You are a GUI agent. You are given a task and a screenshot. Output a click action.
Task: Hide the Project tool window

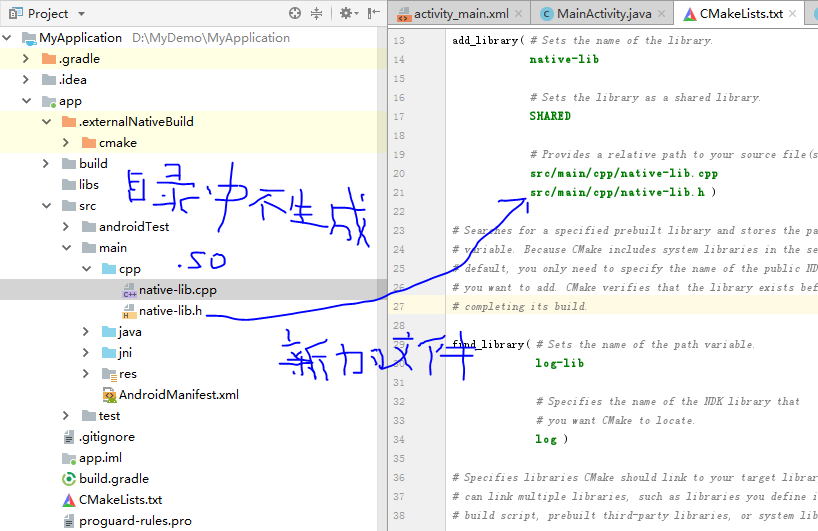pos(374,14)
